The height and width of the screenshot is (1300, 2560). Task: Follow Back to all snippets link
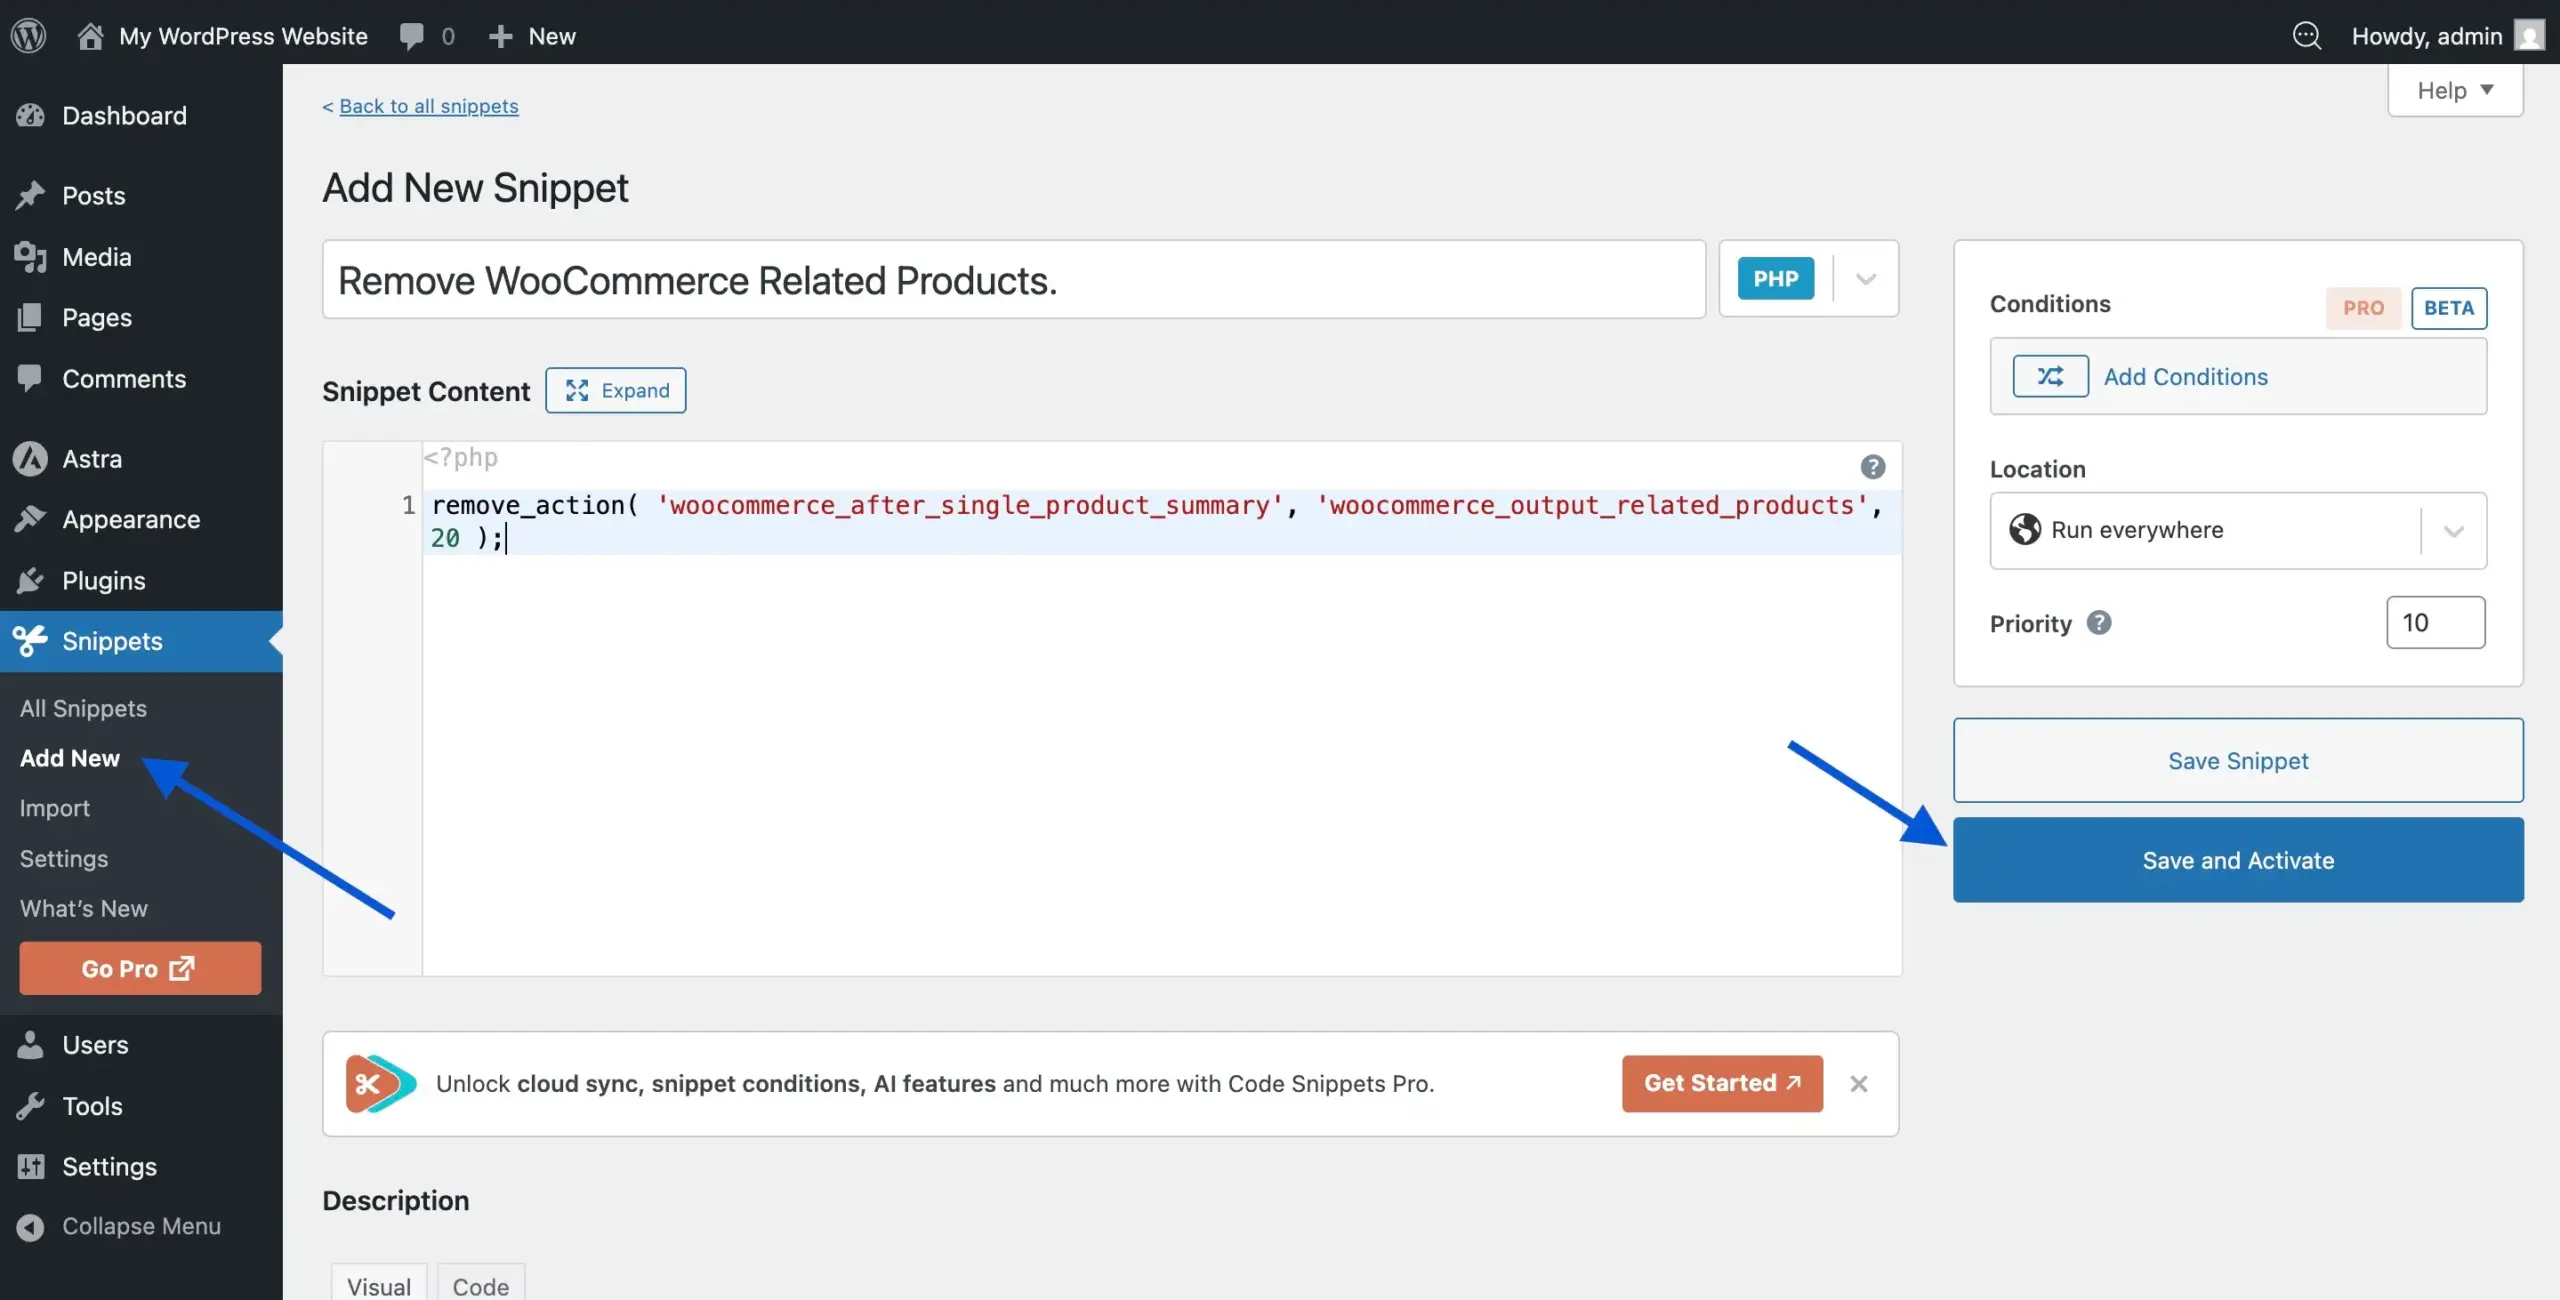pyautogui.click(x=428, y=106)
